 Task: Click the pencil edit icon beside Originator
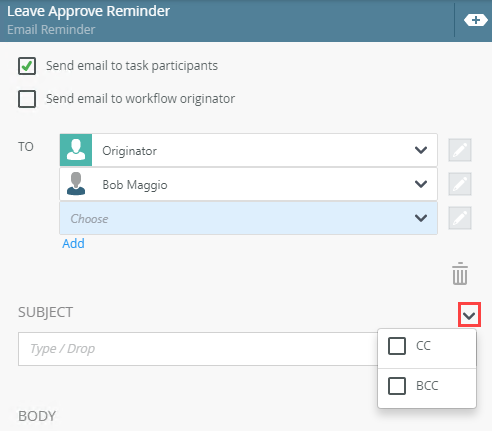(x=460, y=150)
